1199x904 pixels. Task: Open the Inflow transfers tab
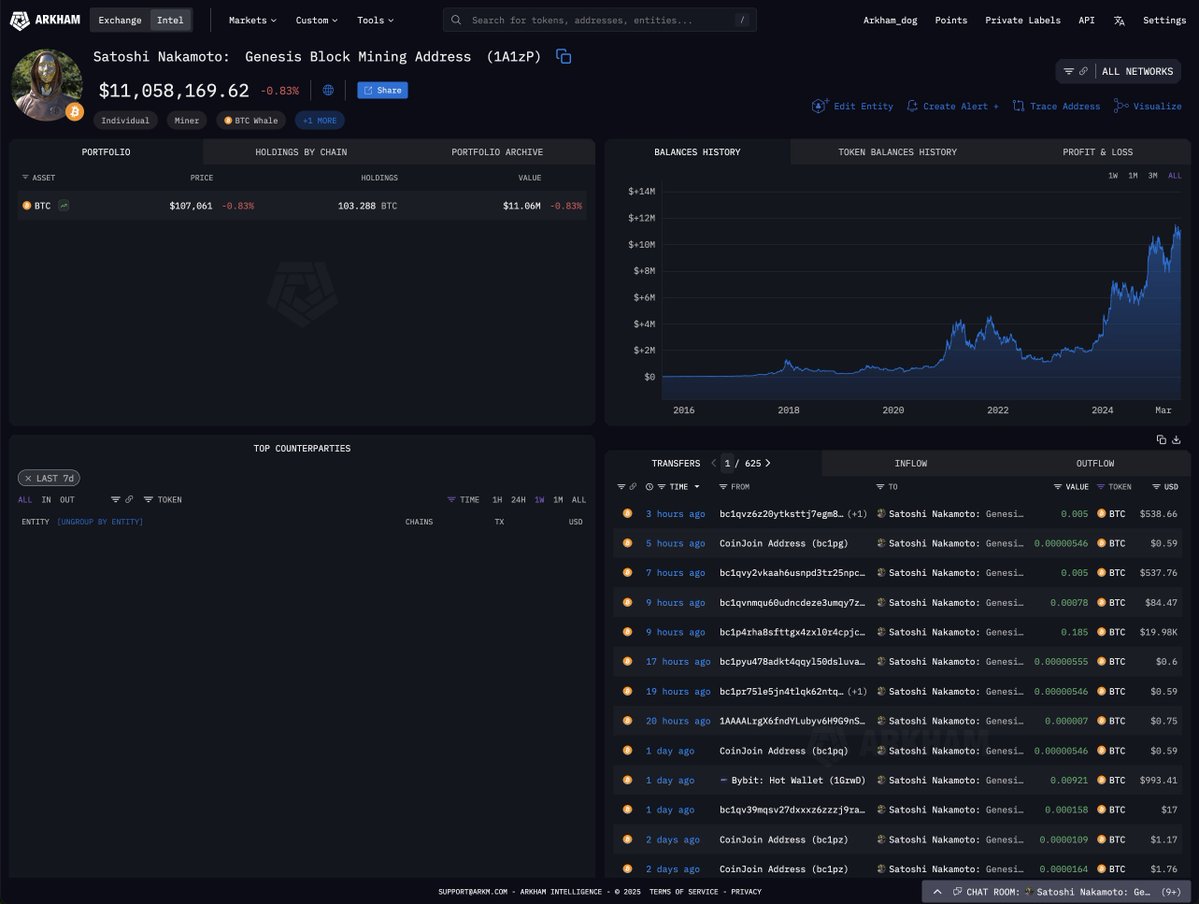[x=911, y=463]
